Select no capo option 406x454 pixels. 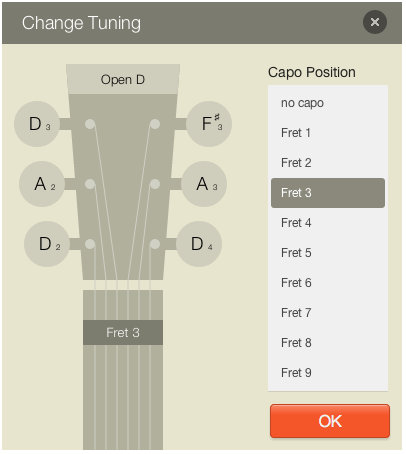tap(328, 103)
